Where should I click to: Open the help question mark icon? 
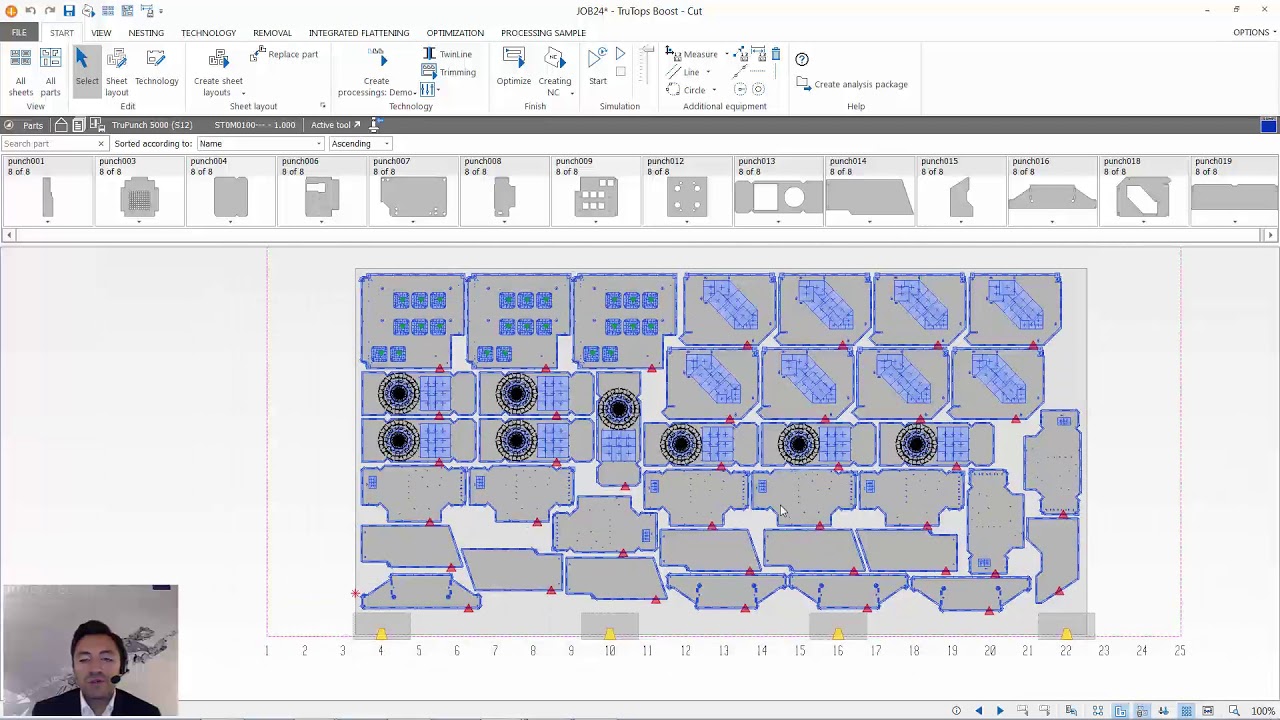coord(802,59)
